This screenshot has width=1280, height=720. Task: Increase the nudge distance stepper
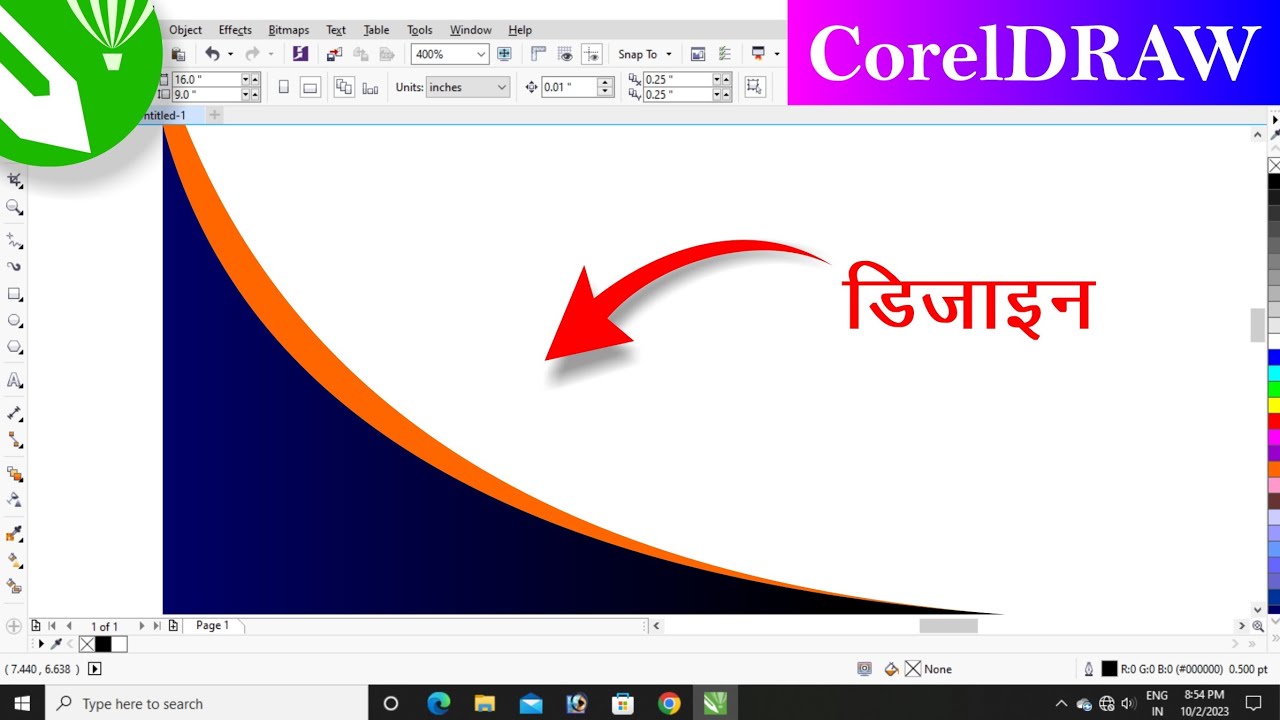[604, 82]
